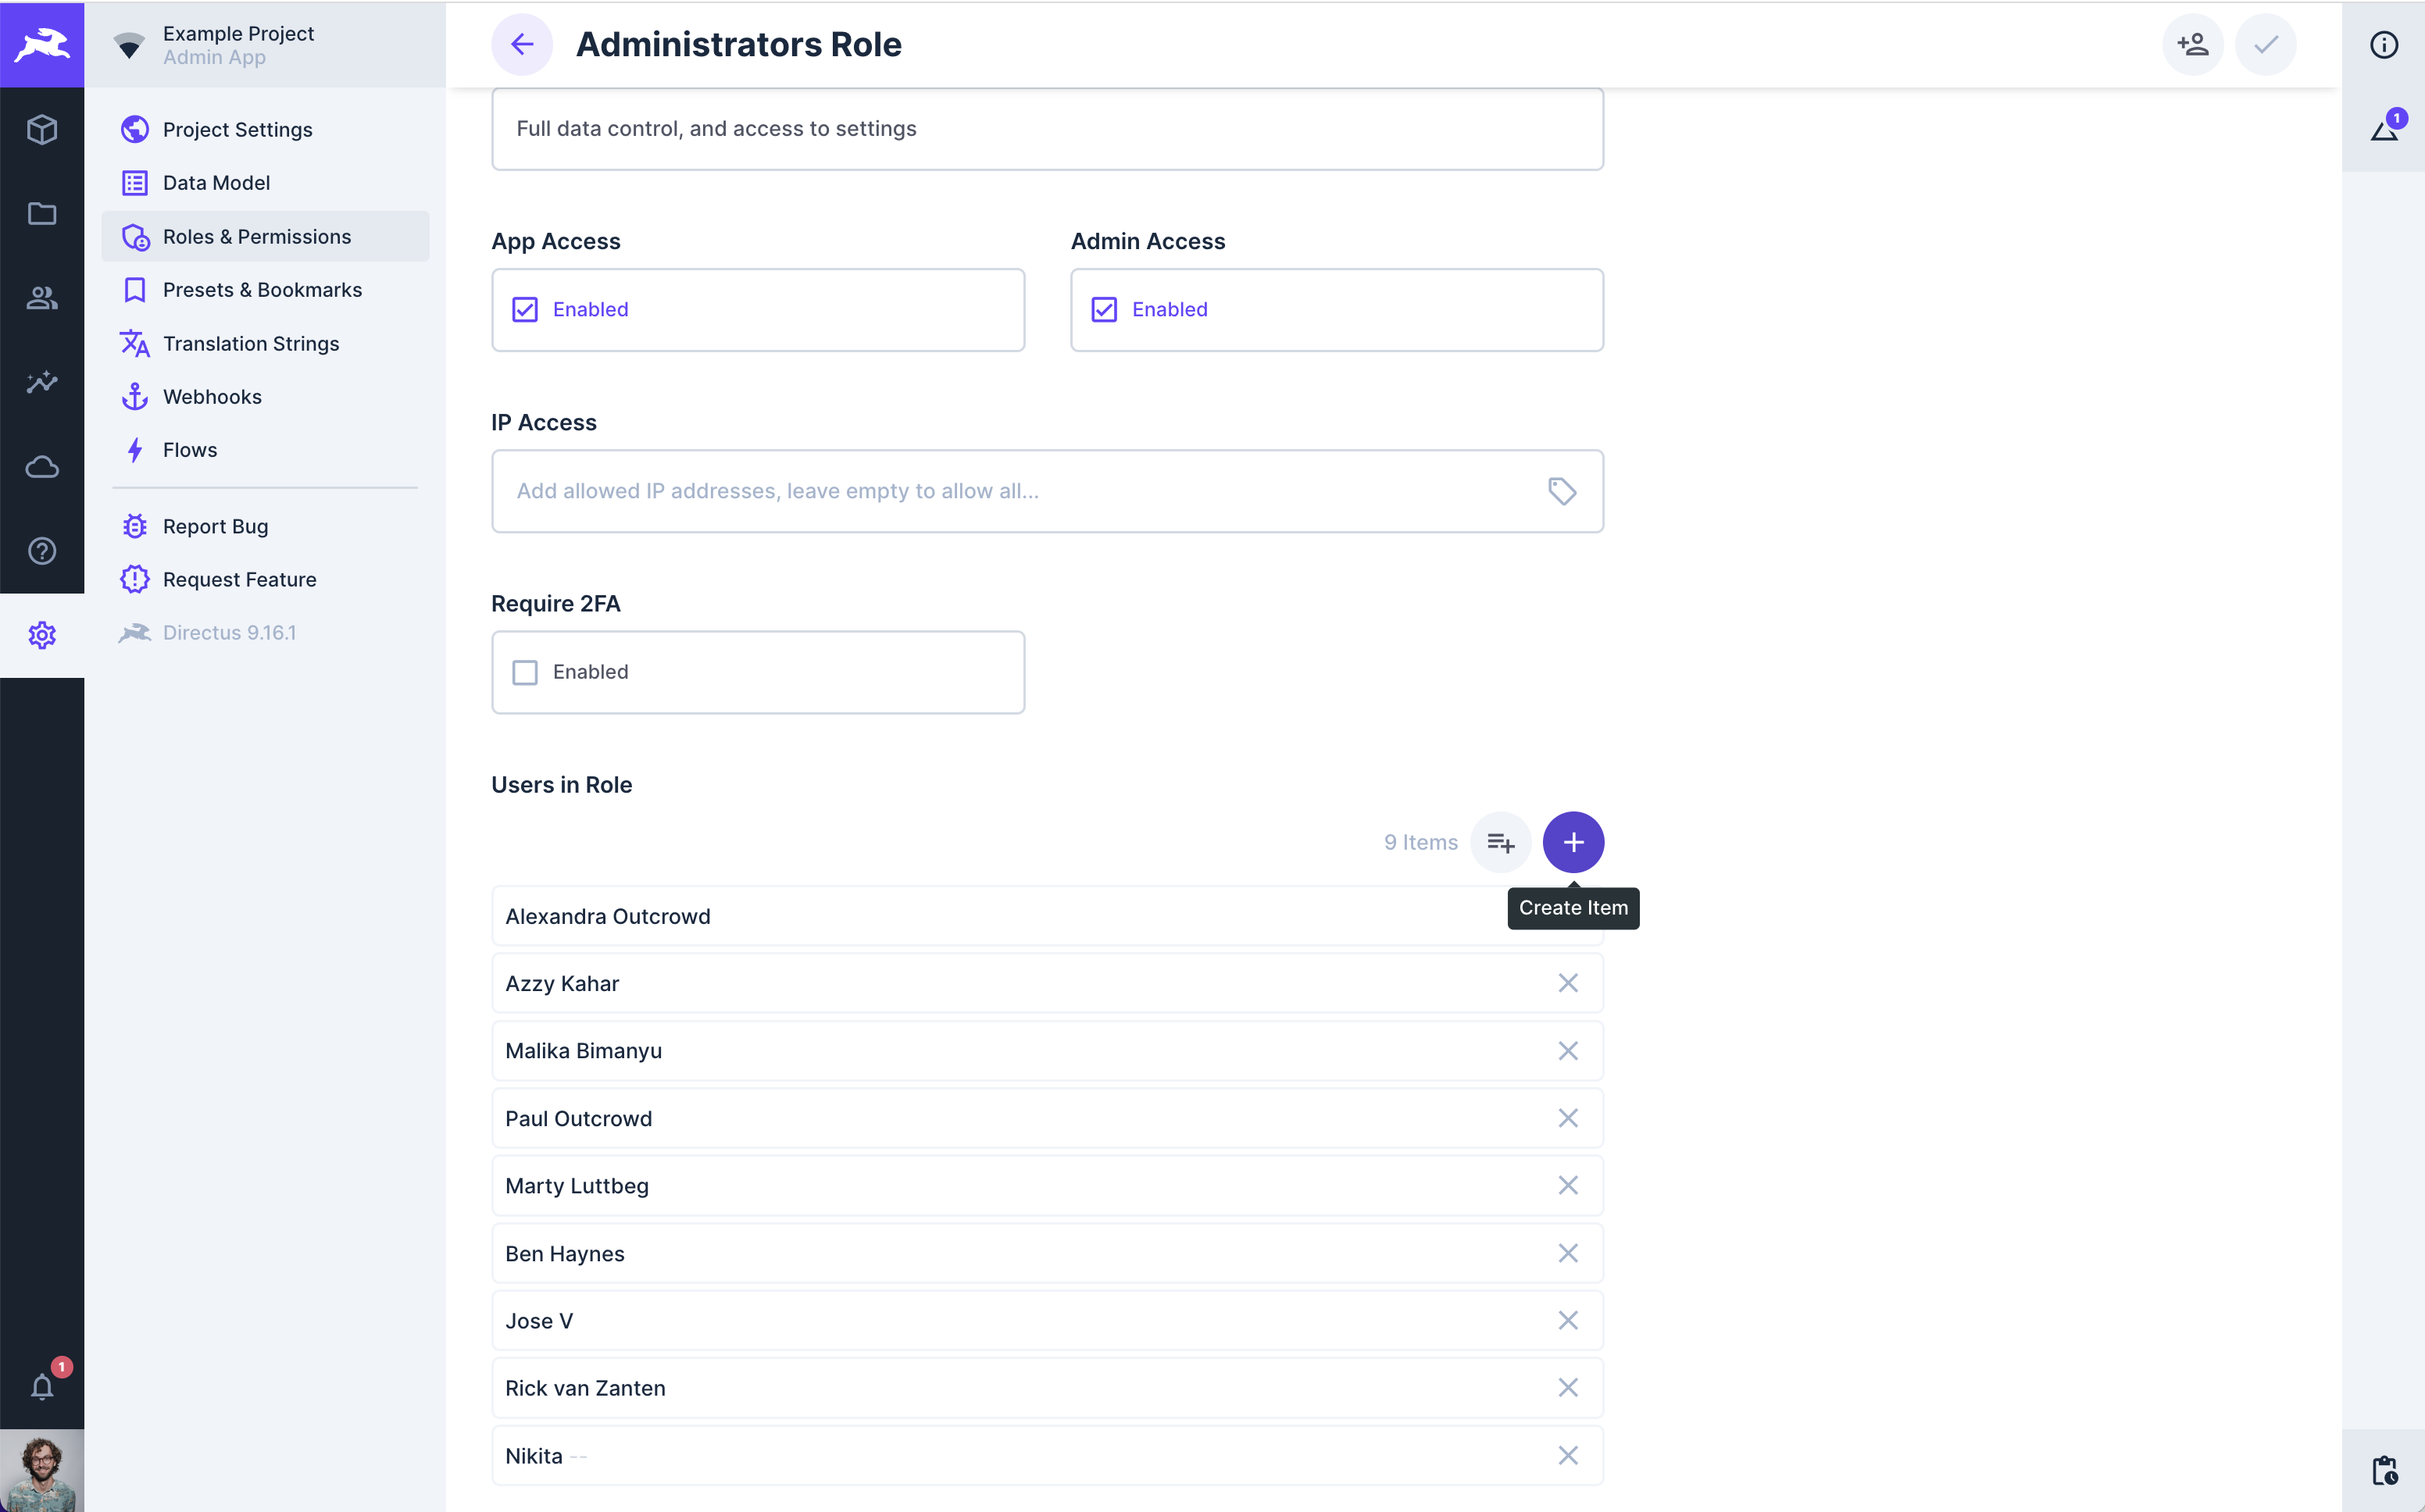This screenshot has height=1512, width=2425.
Task: Open the tag picker in IP Access field
Action: point(1562,491)
